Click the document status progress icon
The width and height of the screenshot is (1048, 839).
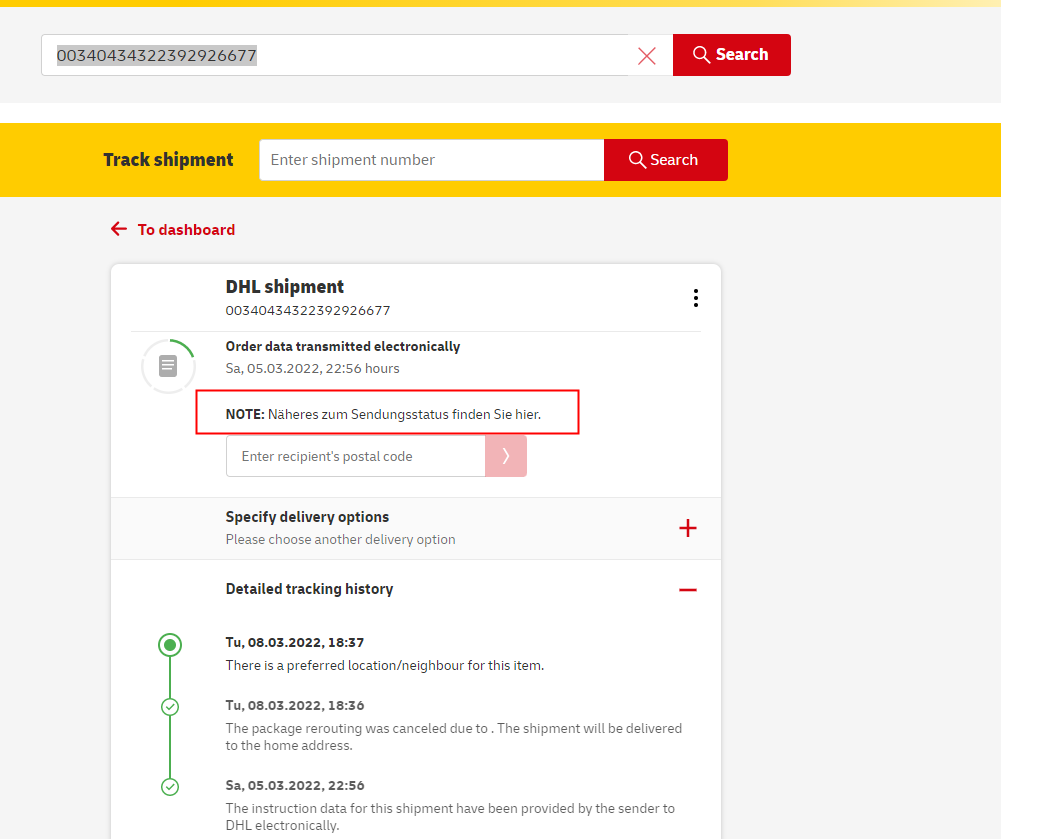pyautogui.click(x=168, y=366)
